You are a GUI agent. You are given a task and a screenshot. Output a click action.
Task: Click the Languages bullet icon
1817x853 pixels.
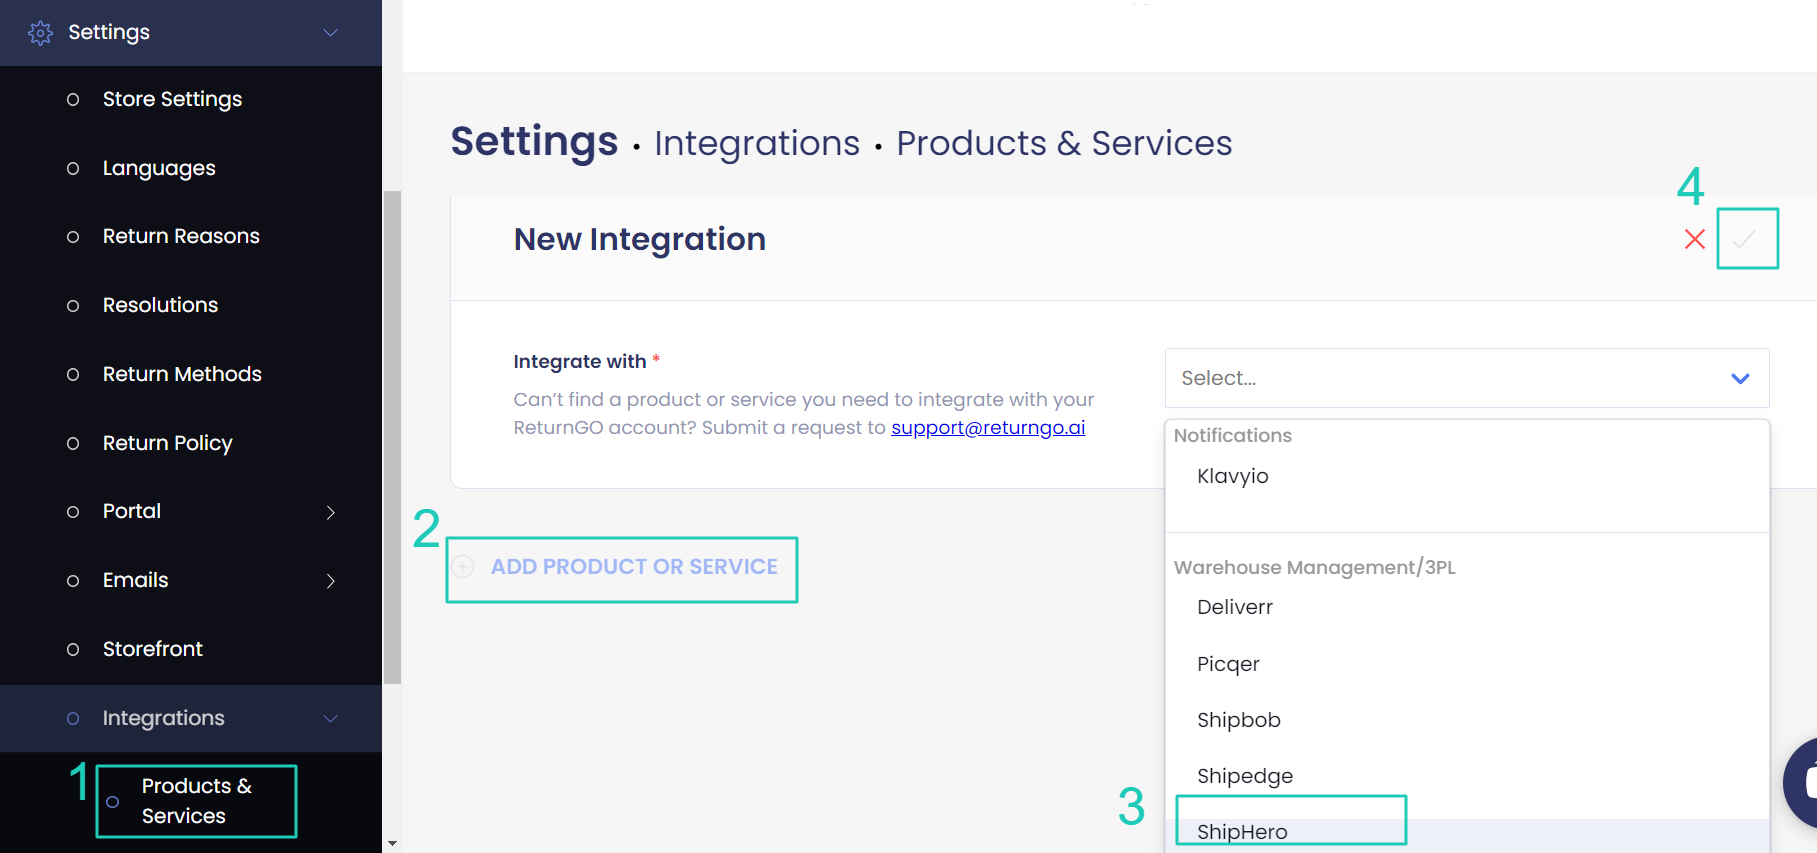[x=73, y=169]
